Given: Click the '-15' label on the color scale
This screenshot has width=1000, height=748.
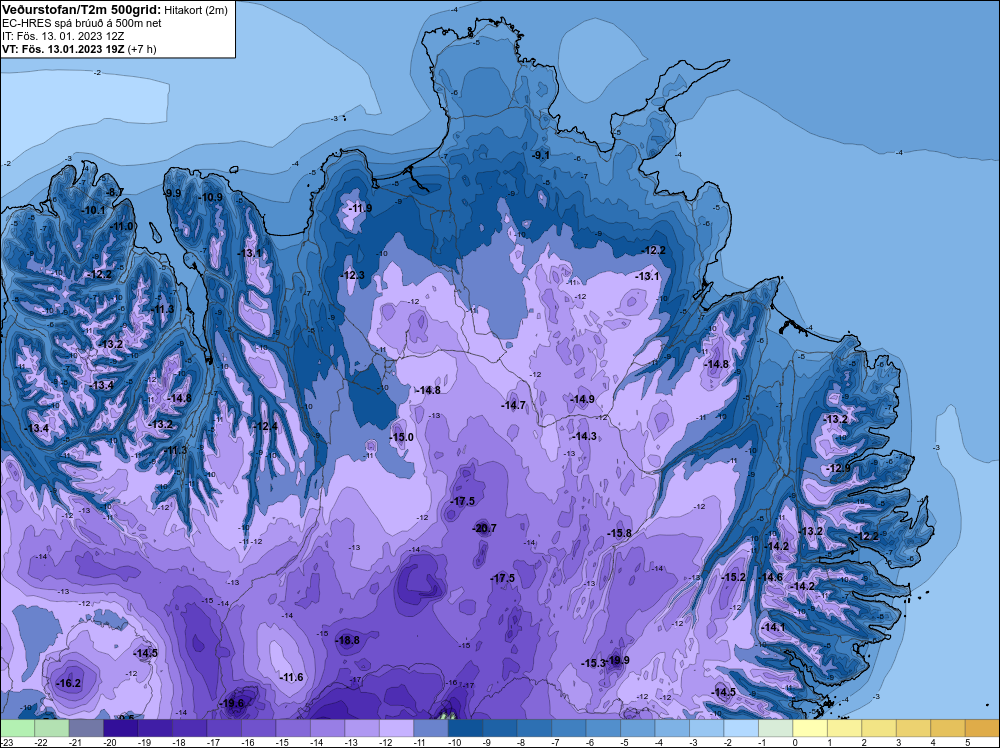Looking at the screenshot, I should (284, 742).
